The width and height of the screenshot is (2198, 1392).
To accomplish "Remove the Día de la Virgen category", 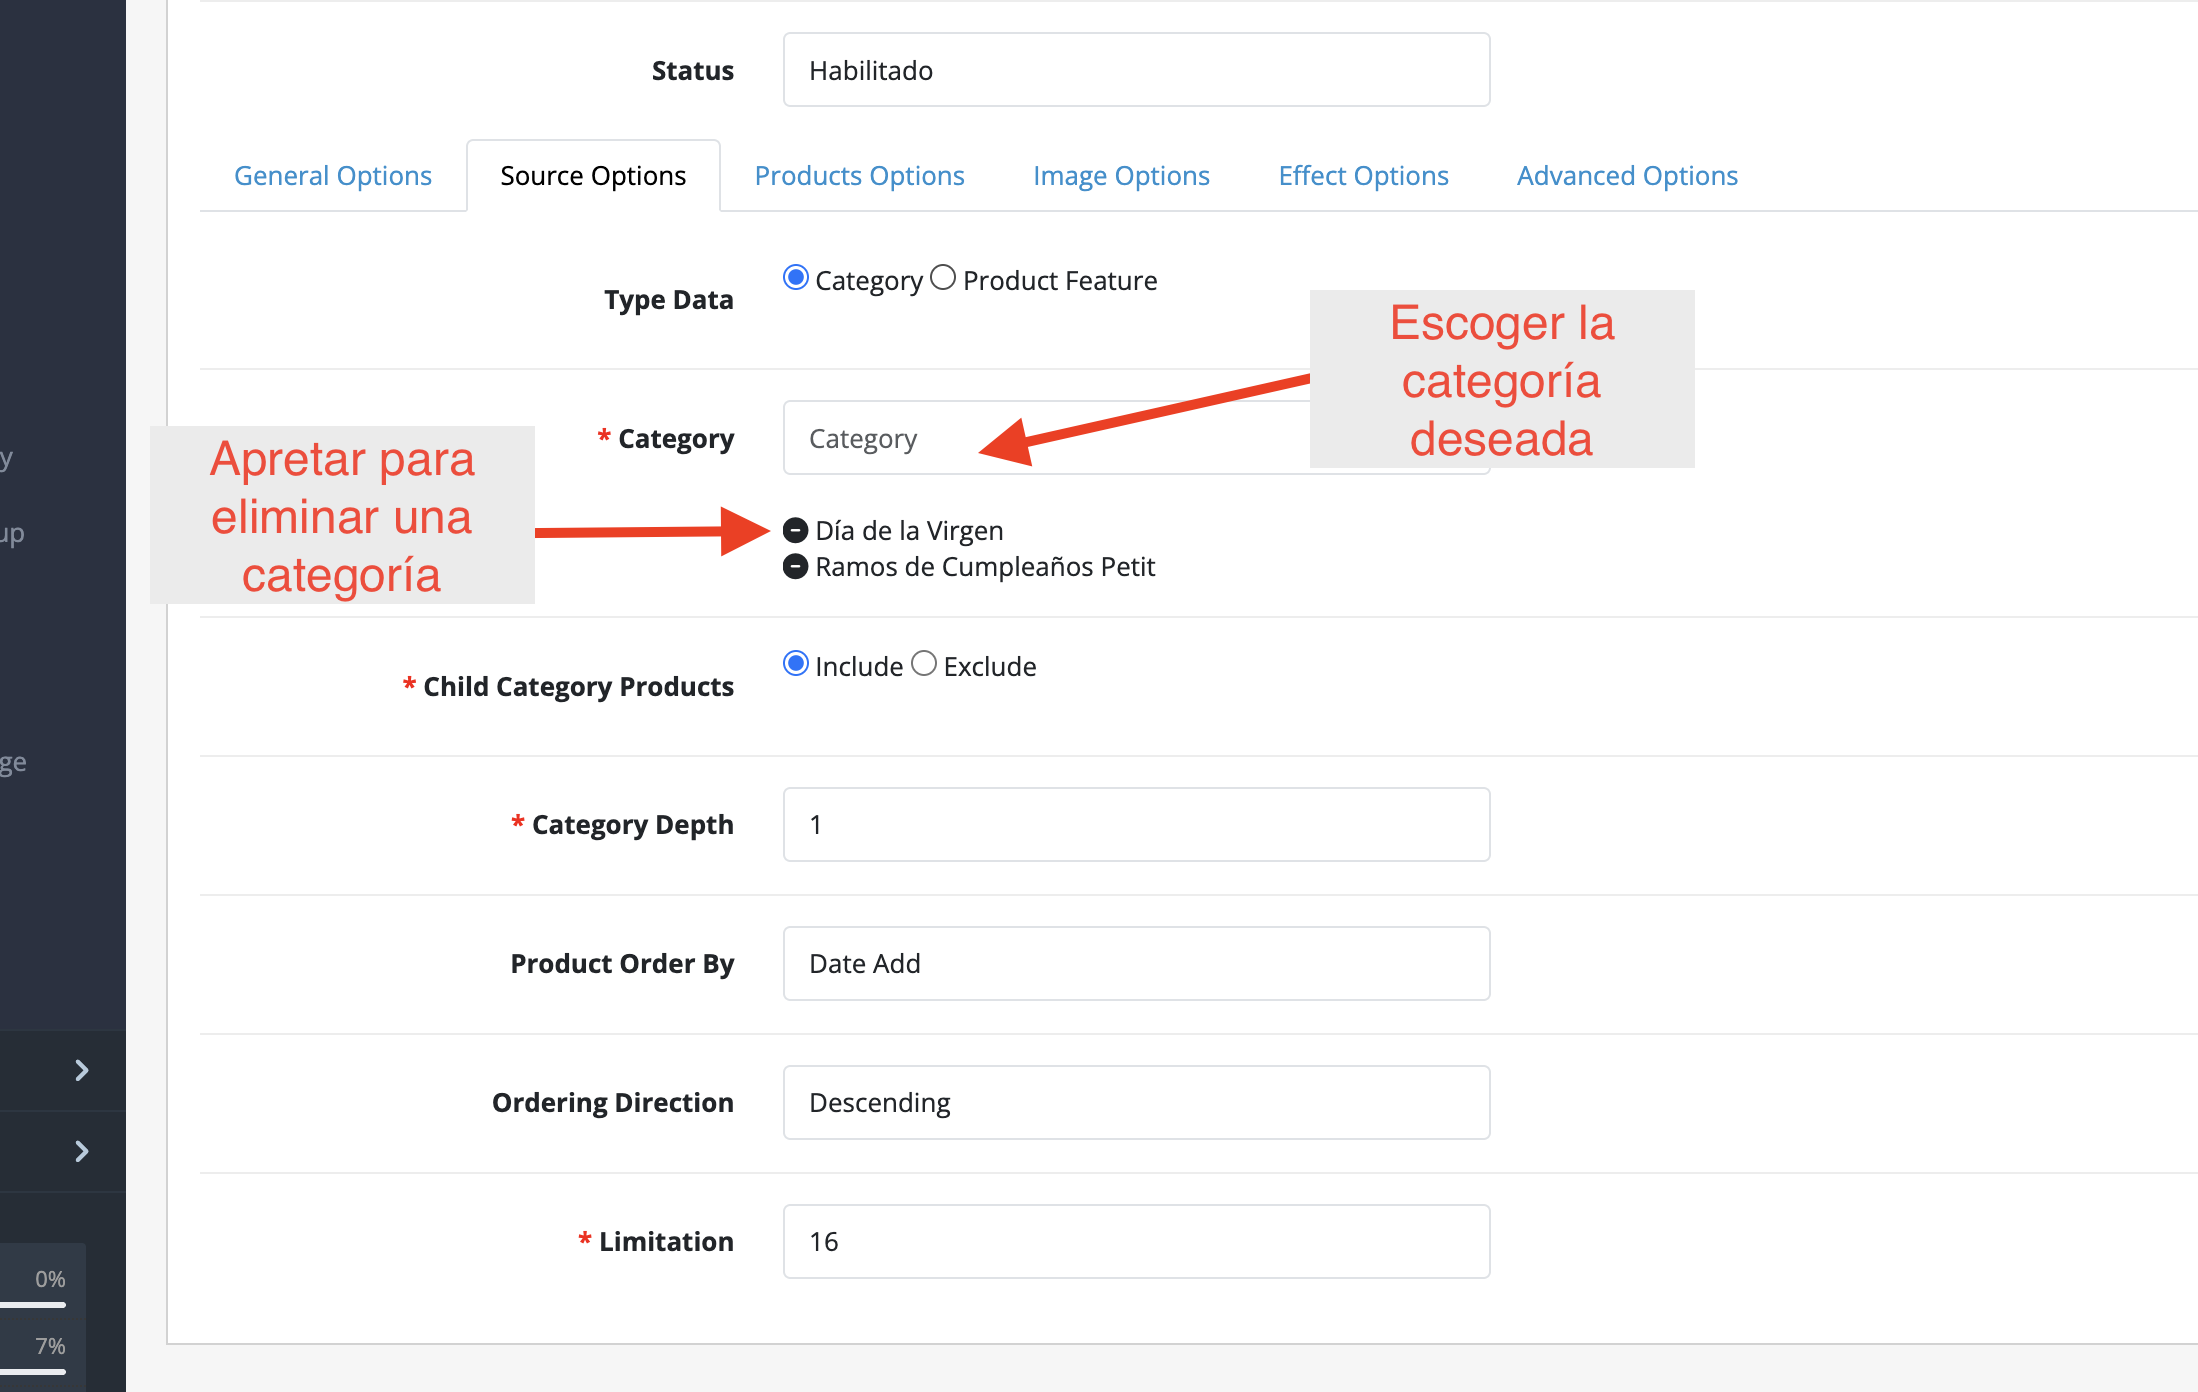I will coord(795,530).
